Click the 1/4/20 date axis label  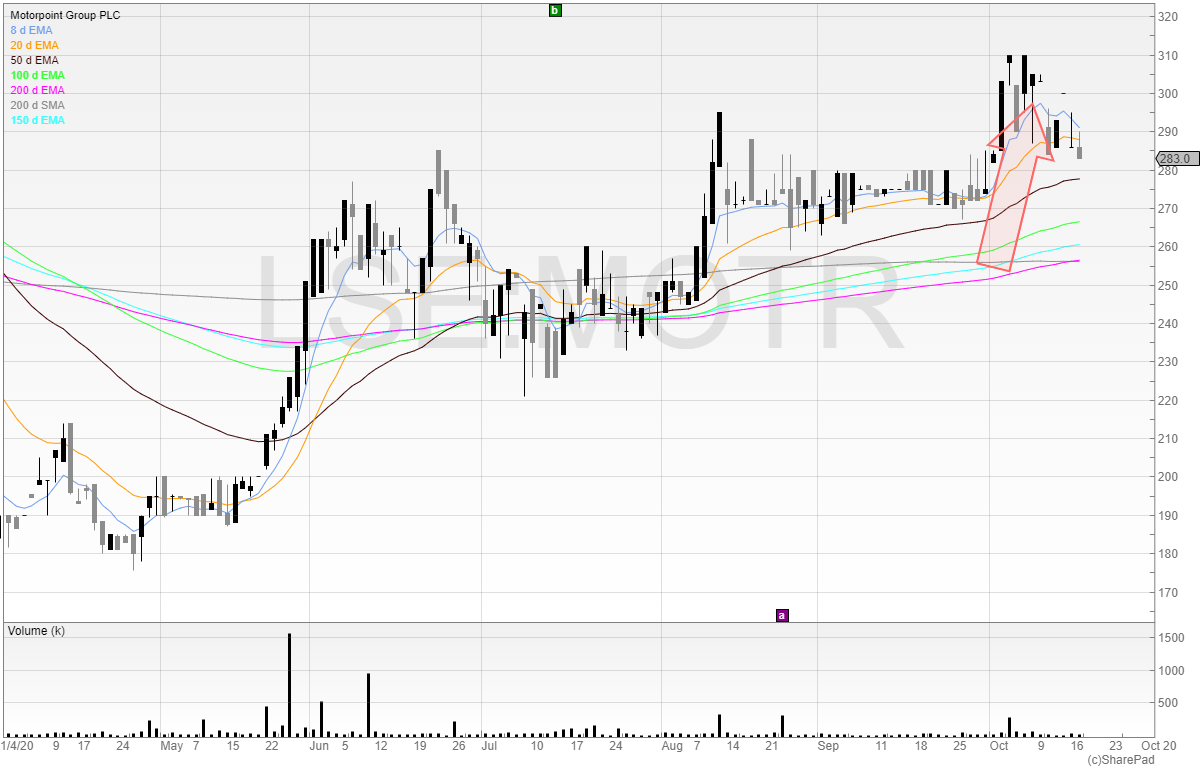[17, 746]
